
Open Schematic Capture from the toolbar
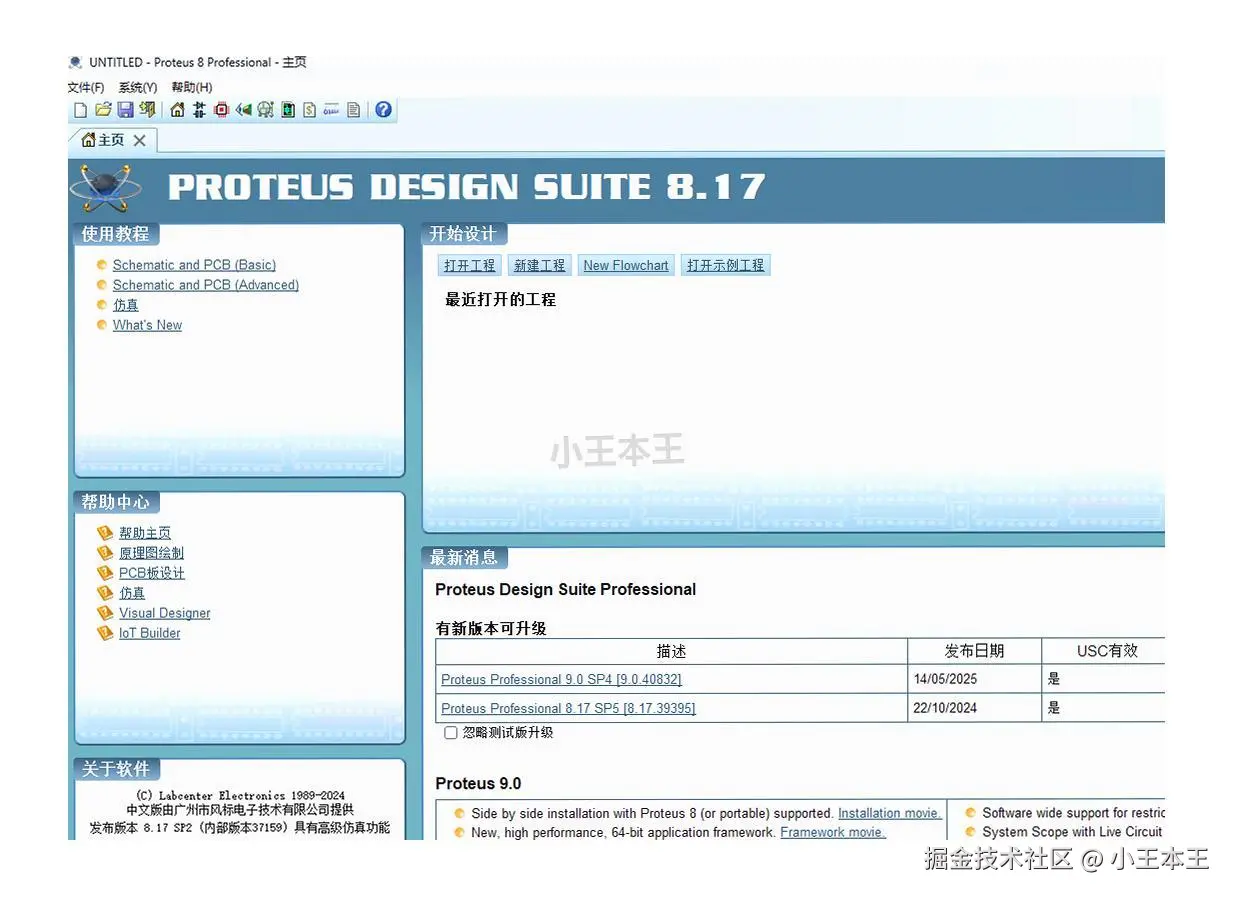pyautogui.click(x=199, y=110)
